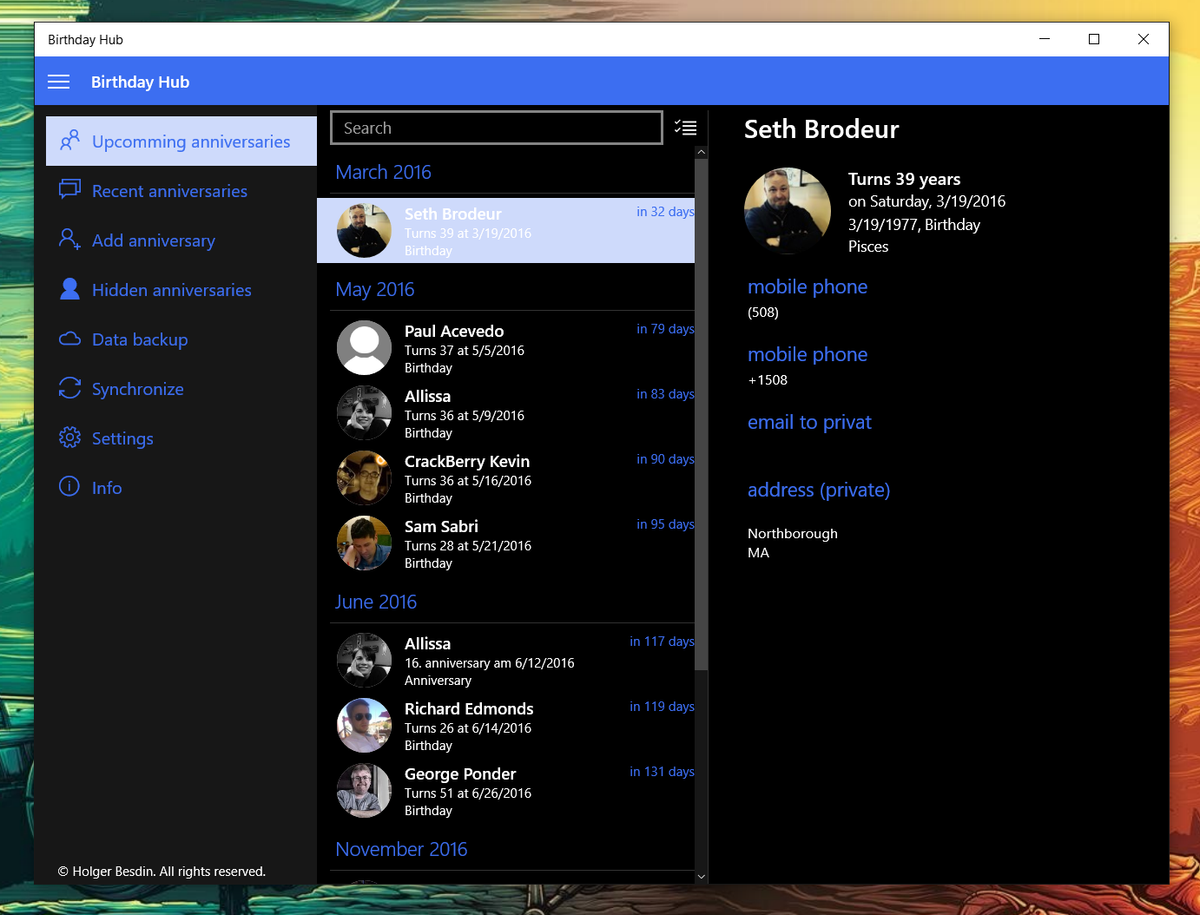Click the Data backup cloud icon

68,339
